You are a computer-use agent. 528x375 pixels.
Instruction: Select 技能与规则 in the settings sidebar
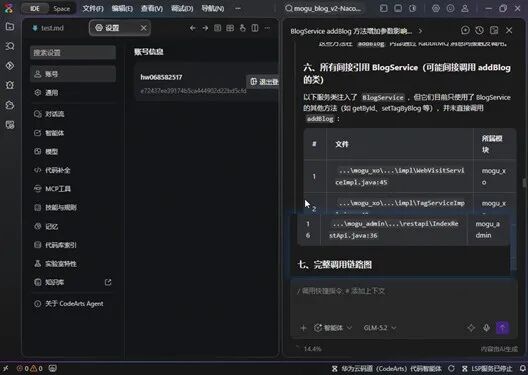tap(73, 207)
